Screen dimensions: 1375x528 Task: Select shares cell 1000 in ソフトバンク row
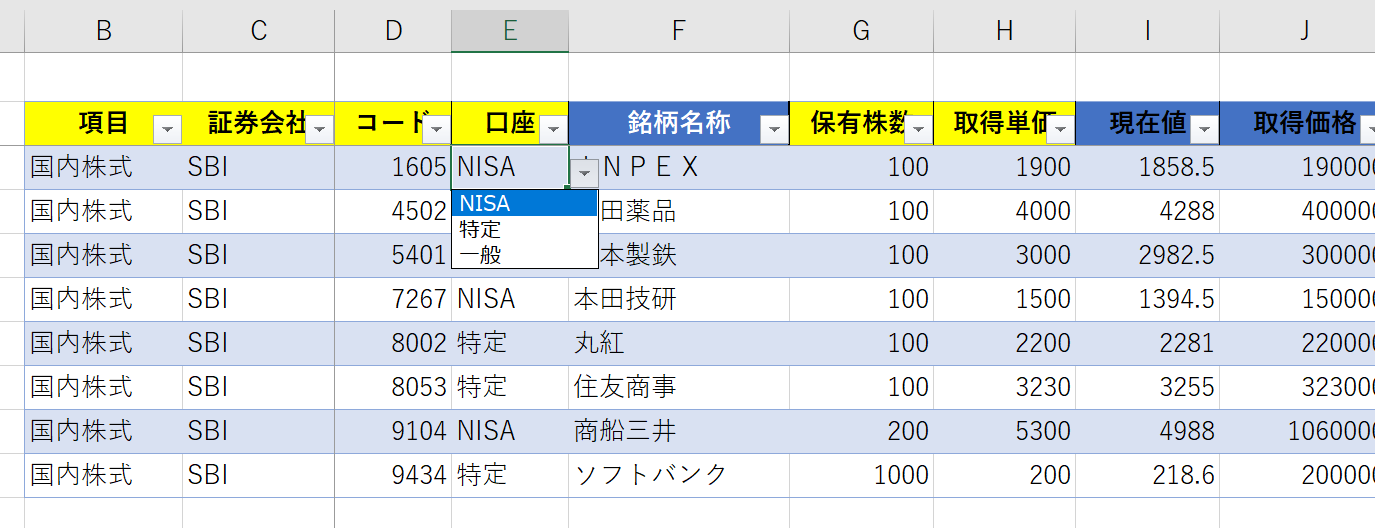click(x=862, y=475)
